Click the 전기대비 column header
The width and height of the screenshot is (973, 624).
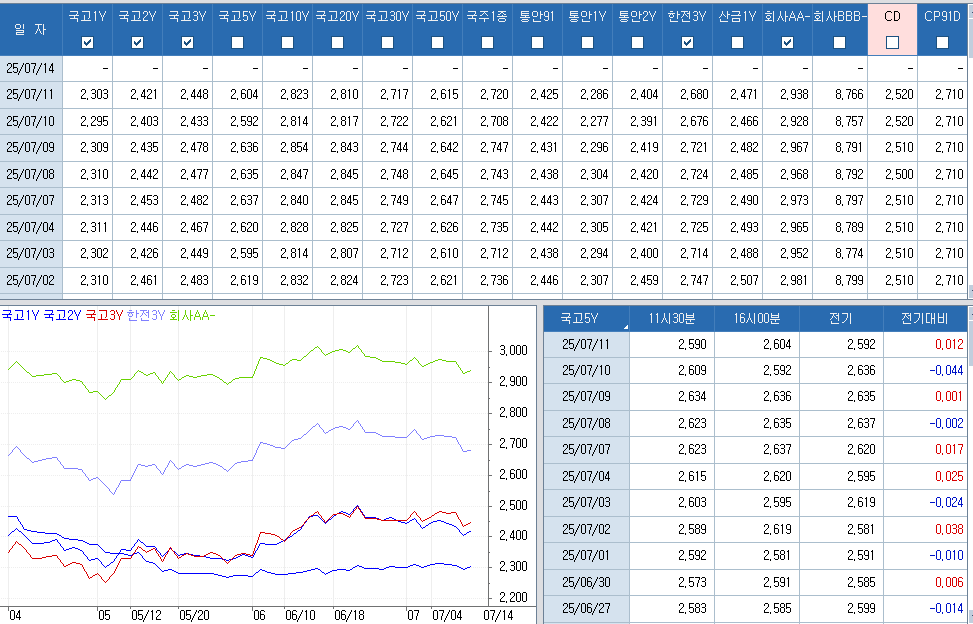tap(927, 320)
